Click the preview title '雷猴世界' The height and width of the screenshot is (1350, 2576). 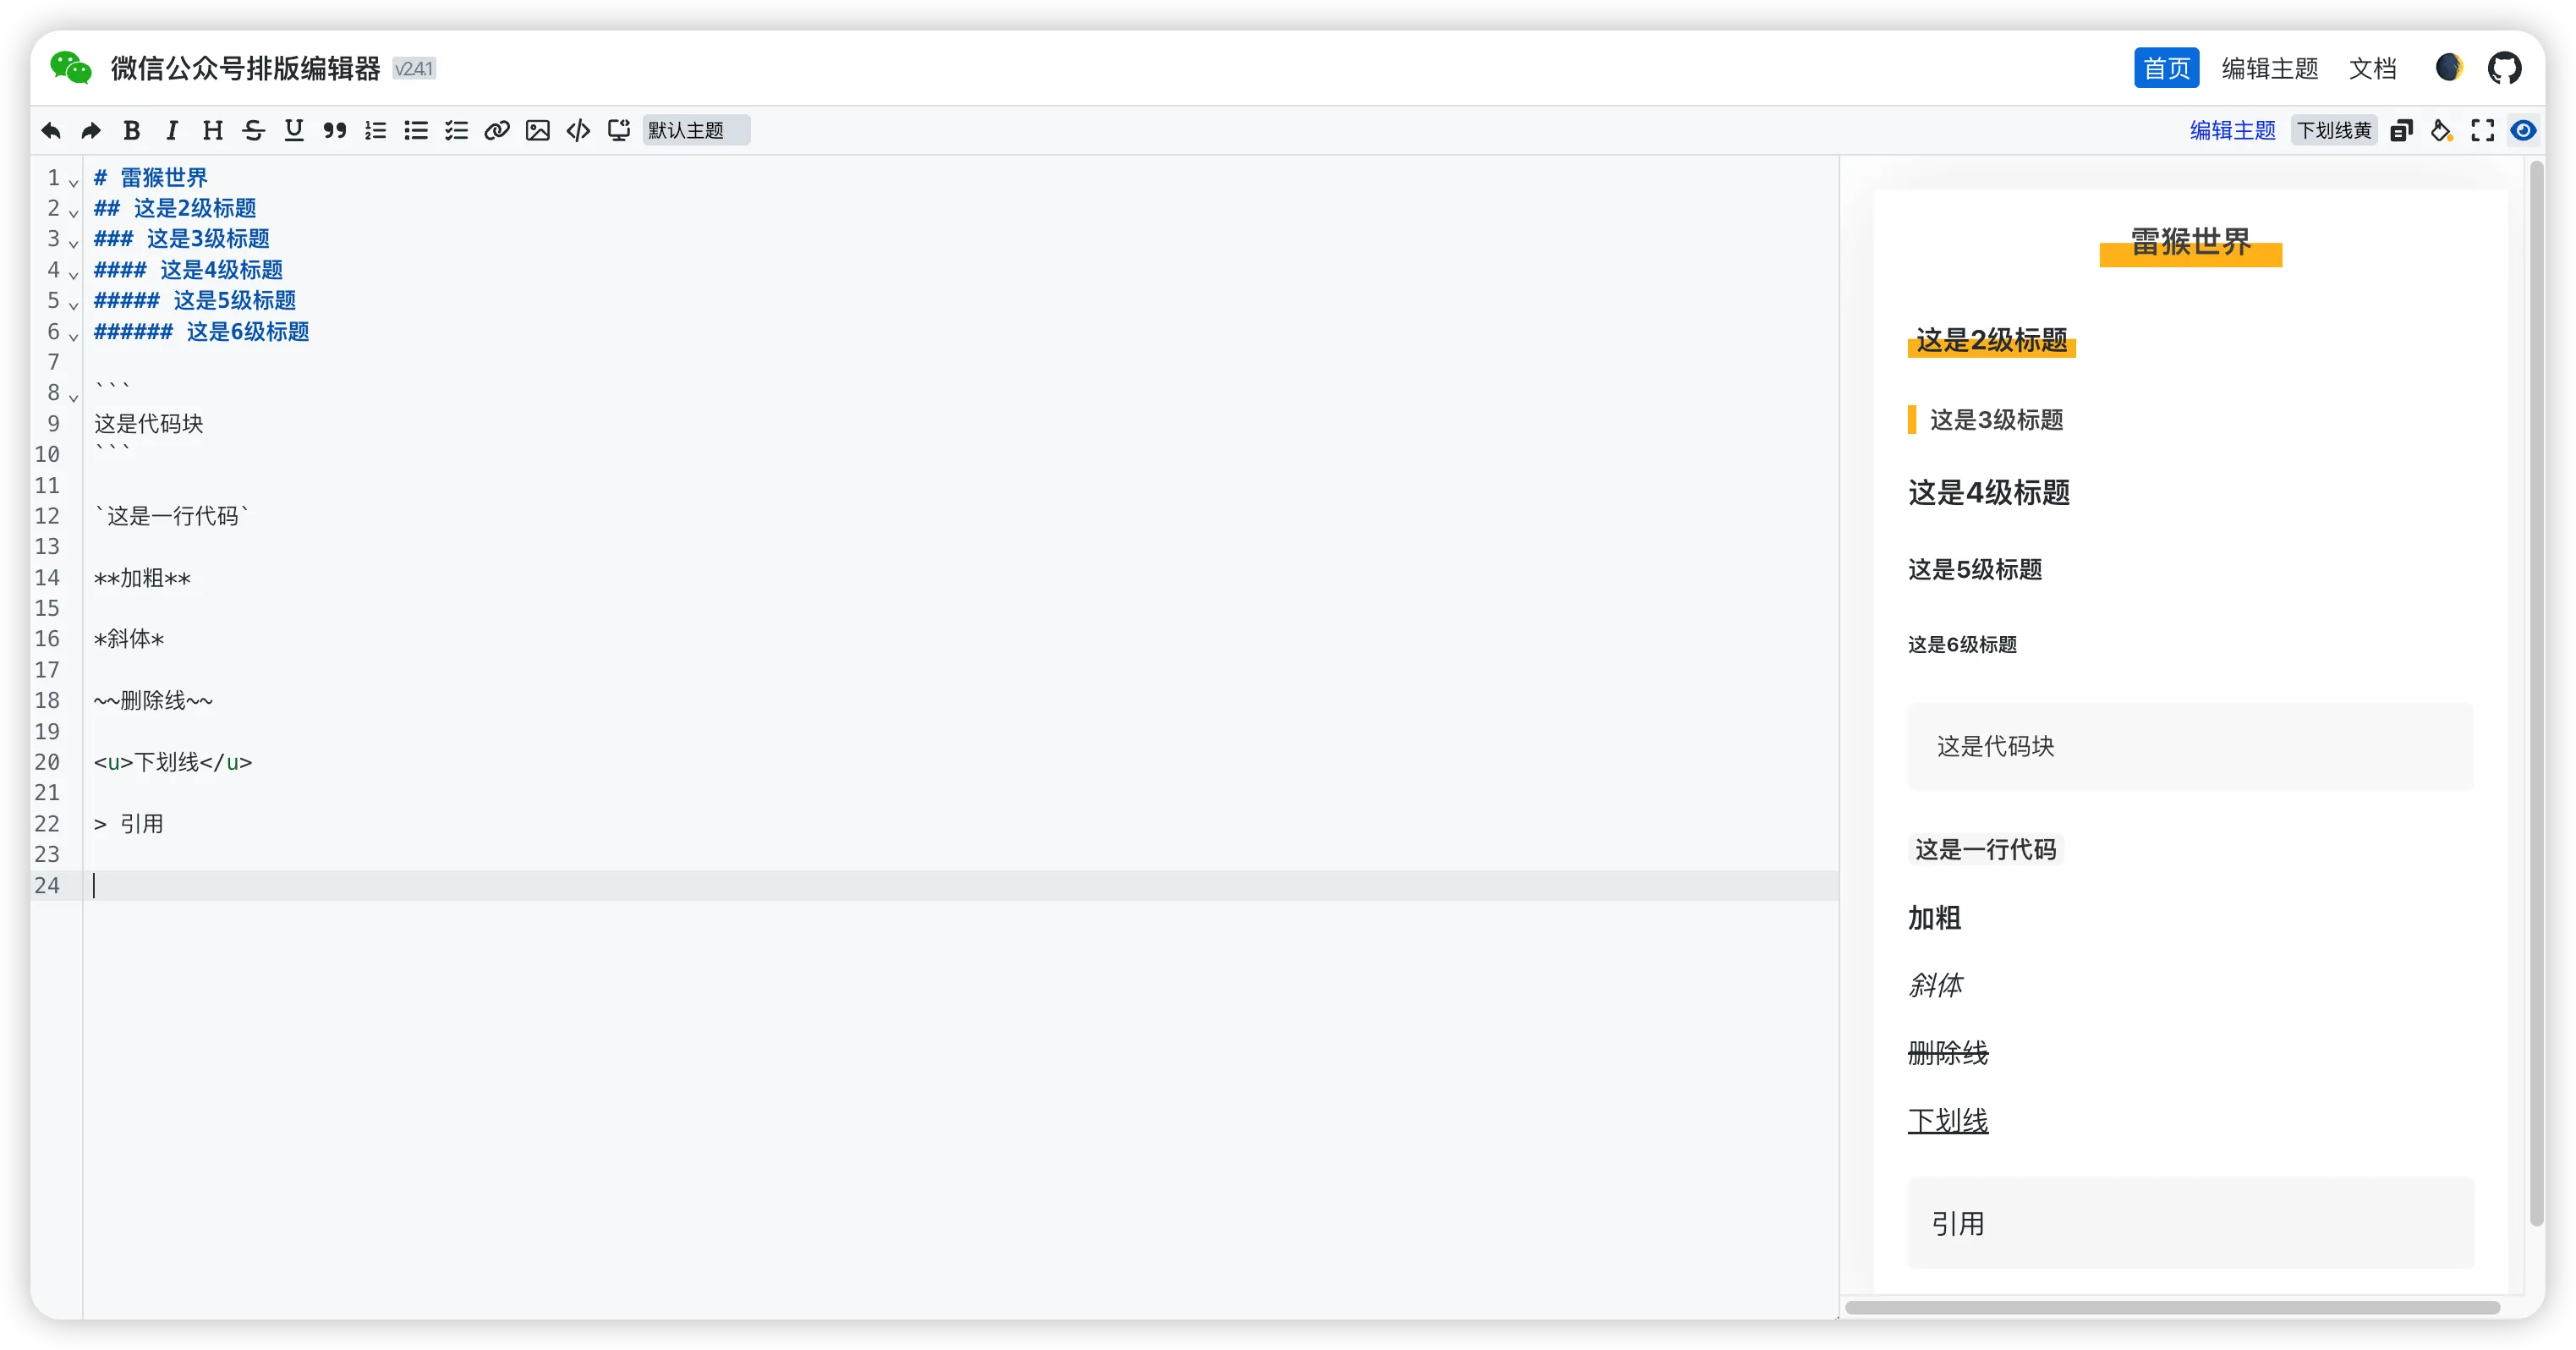click(x=2190, y=242)
